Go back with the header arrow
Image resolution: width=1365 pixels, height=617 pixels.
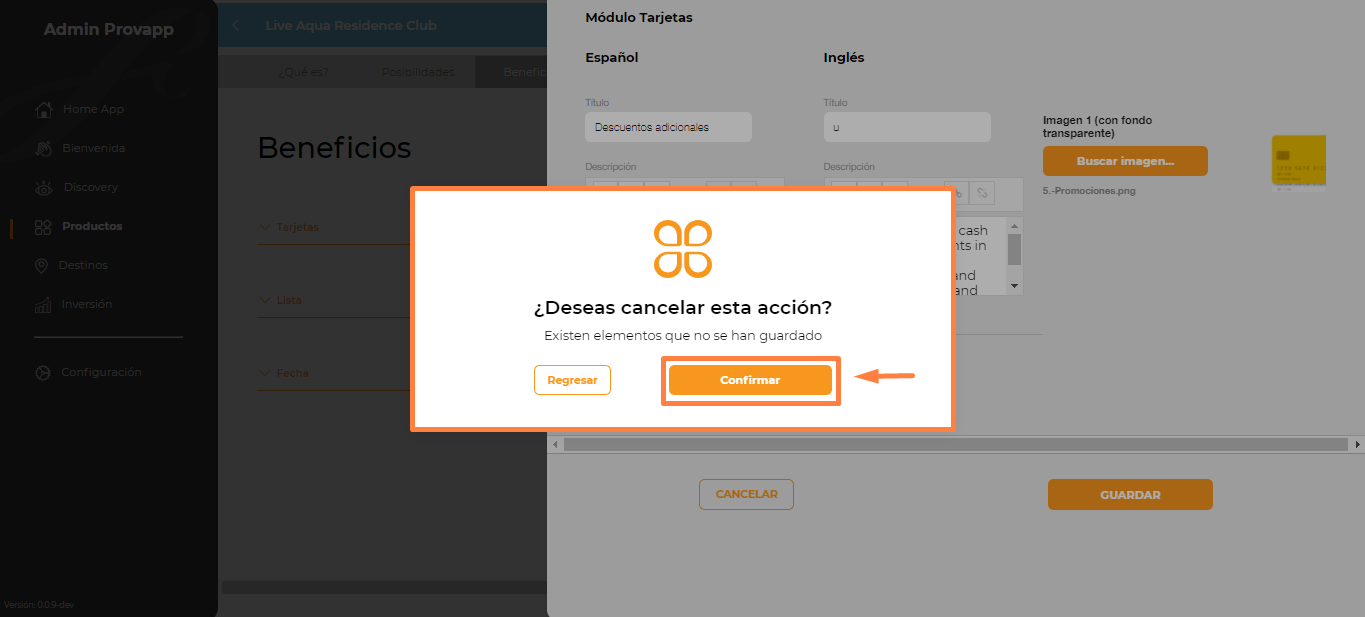(x=235, y=25)
